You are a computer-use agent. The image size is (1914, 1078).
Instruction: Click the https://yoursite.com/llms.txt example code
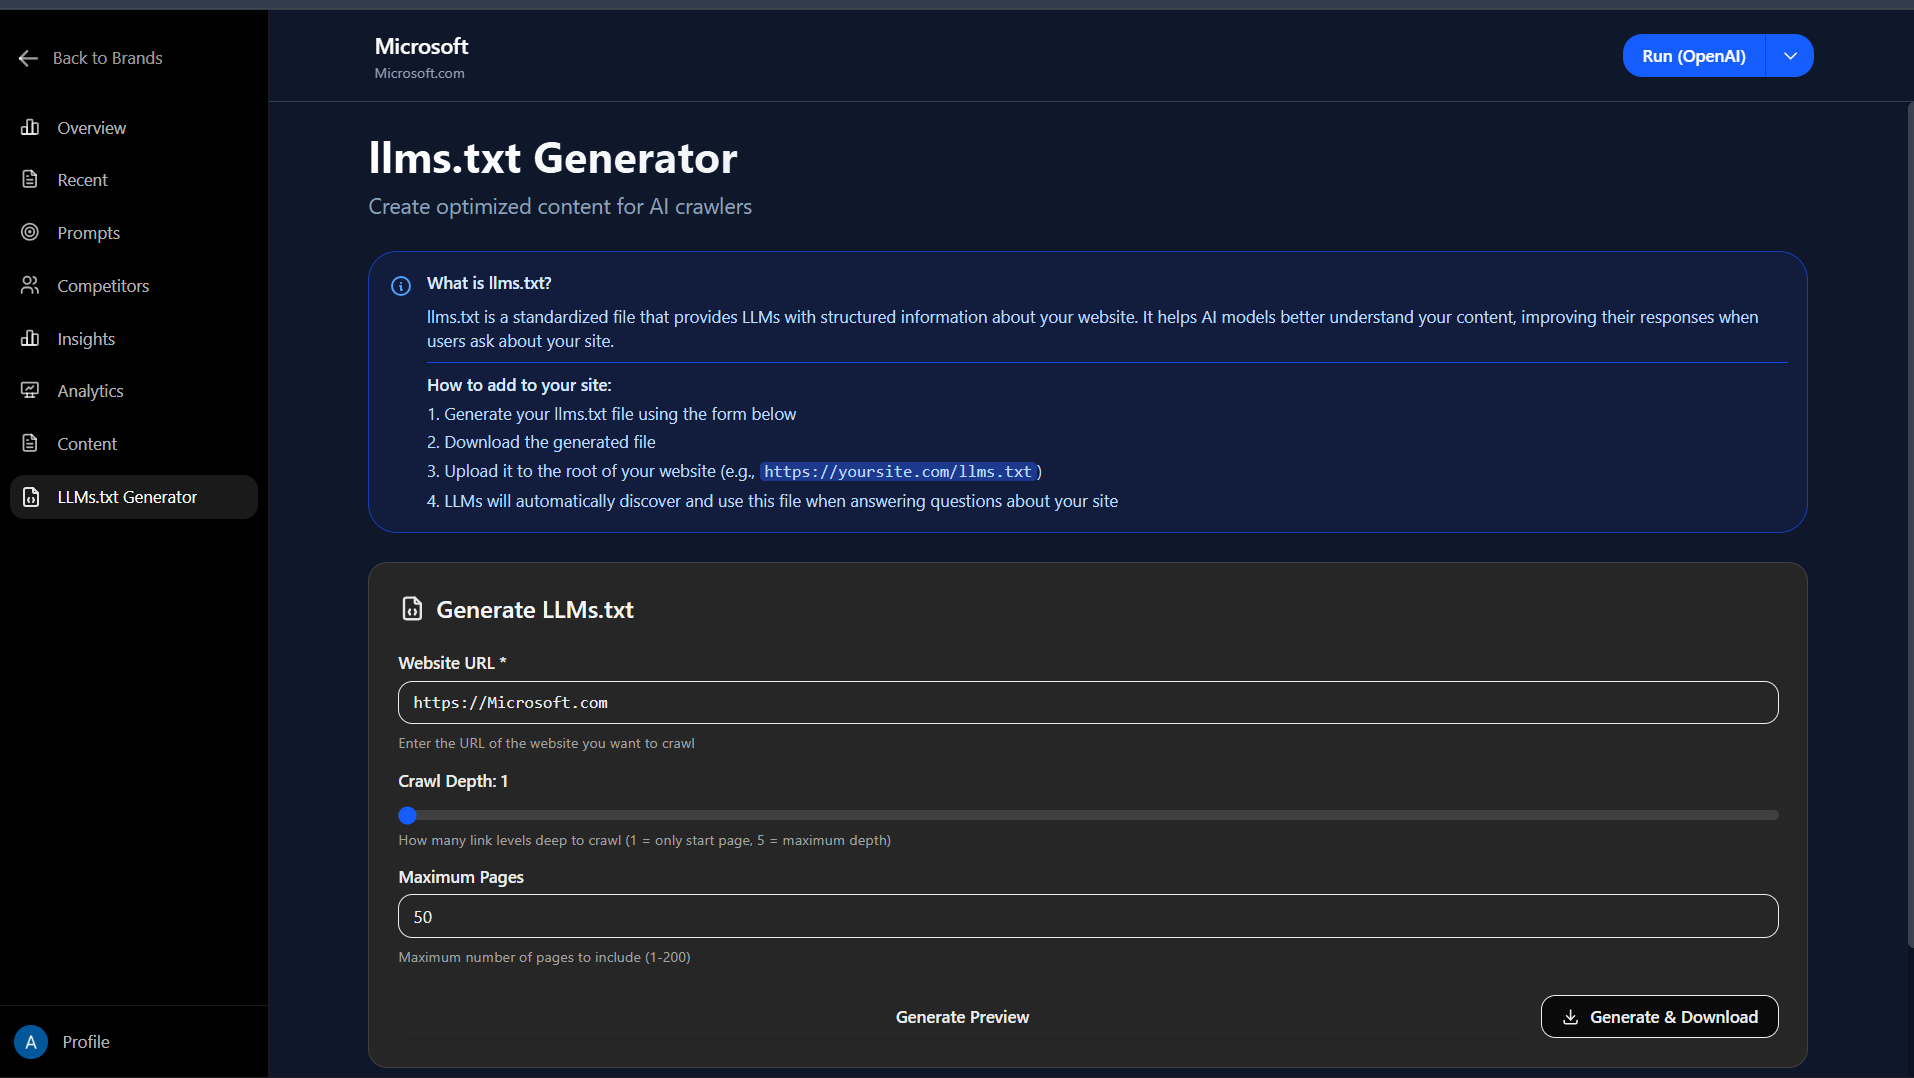pyautogui.click(x=897, y=472)
